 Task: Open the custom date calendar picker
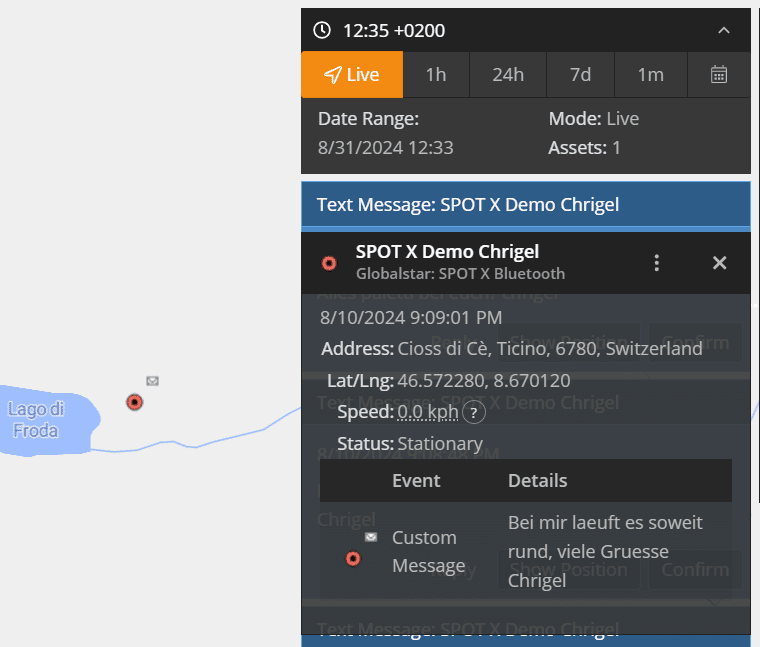(x=719, y=75)
